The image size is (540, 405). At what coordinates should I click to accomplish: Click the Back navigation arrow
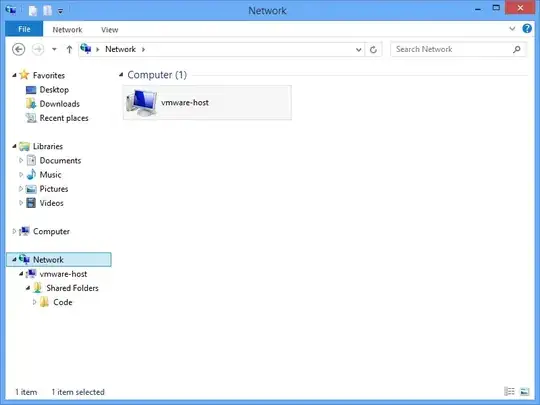pyautogui.click(x=19, y=49)
